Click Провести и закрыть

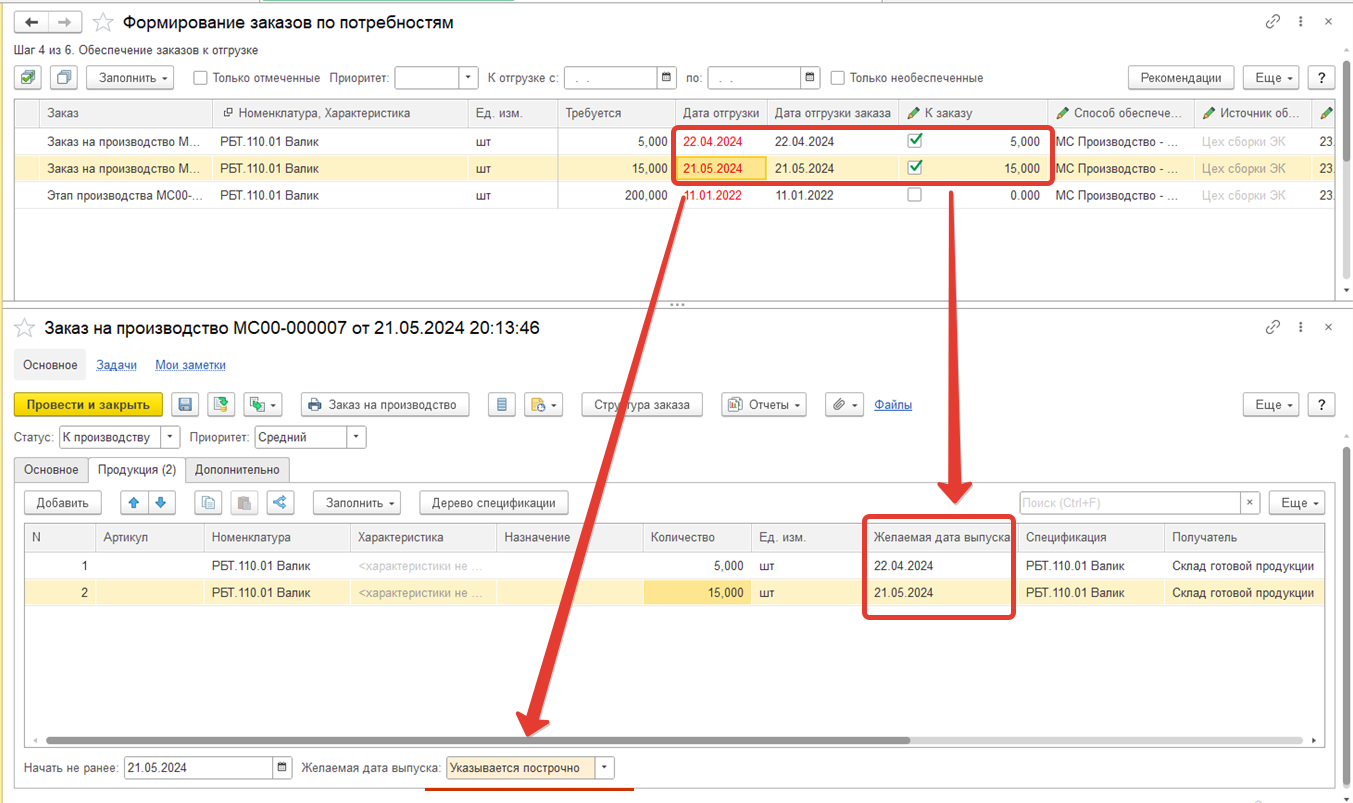point(88,405)
